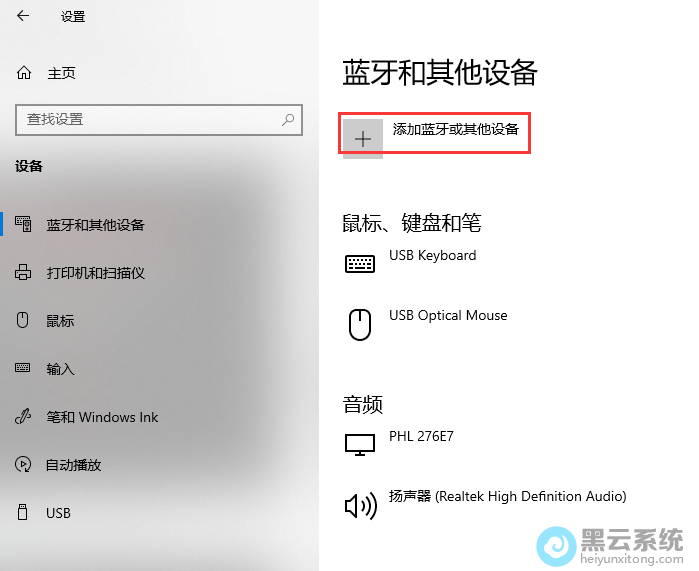This screenshot has height=571, width=699.
Task: Select USB in the sidebar
Action: pyautogui.click(x=58, y=513)
